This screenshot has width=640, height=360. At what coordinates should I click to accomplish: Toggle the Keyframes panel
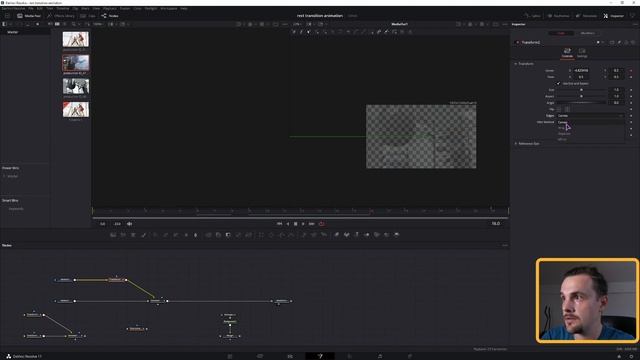coord(558,16)
